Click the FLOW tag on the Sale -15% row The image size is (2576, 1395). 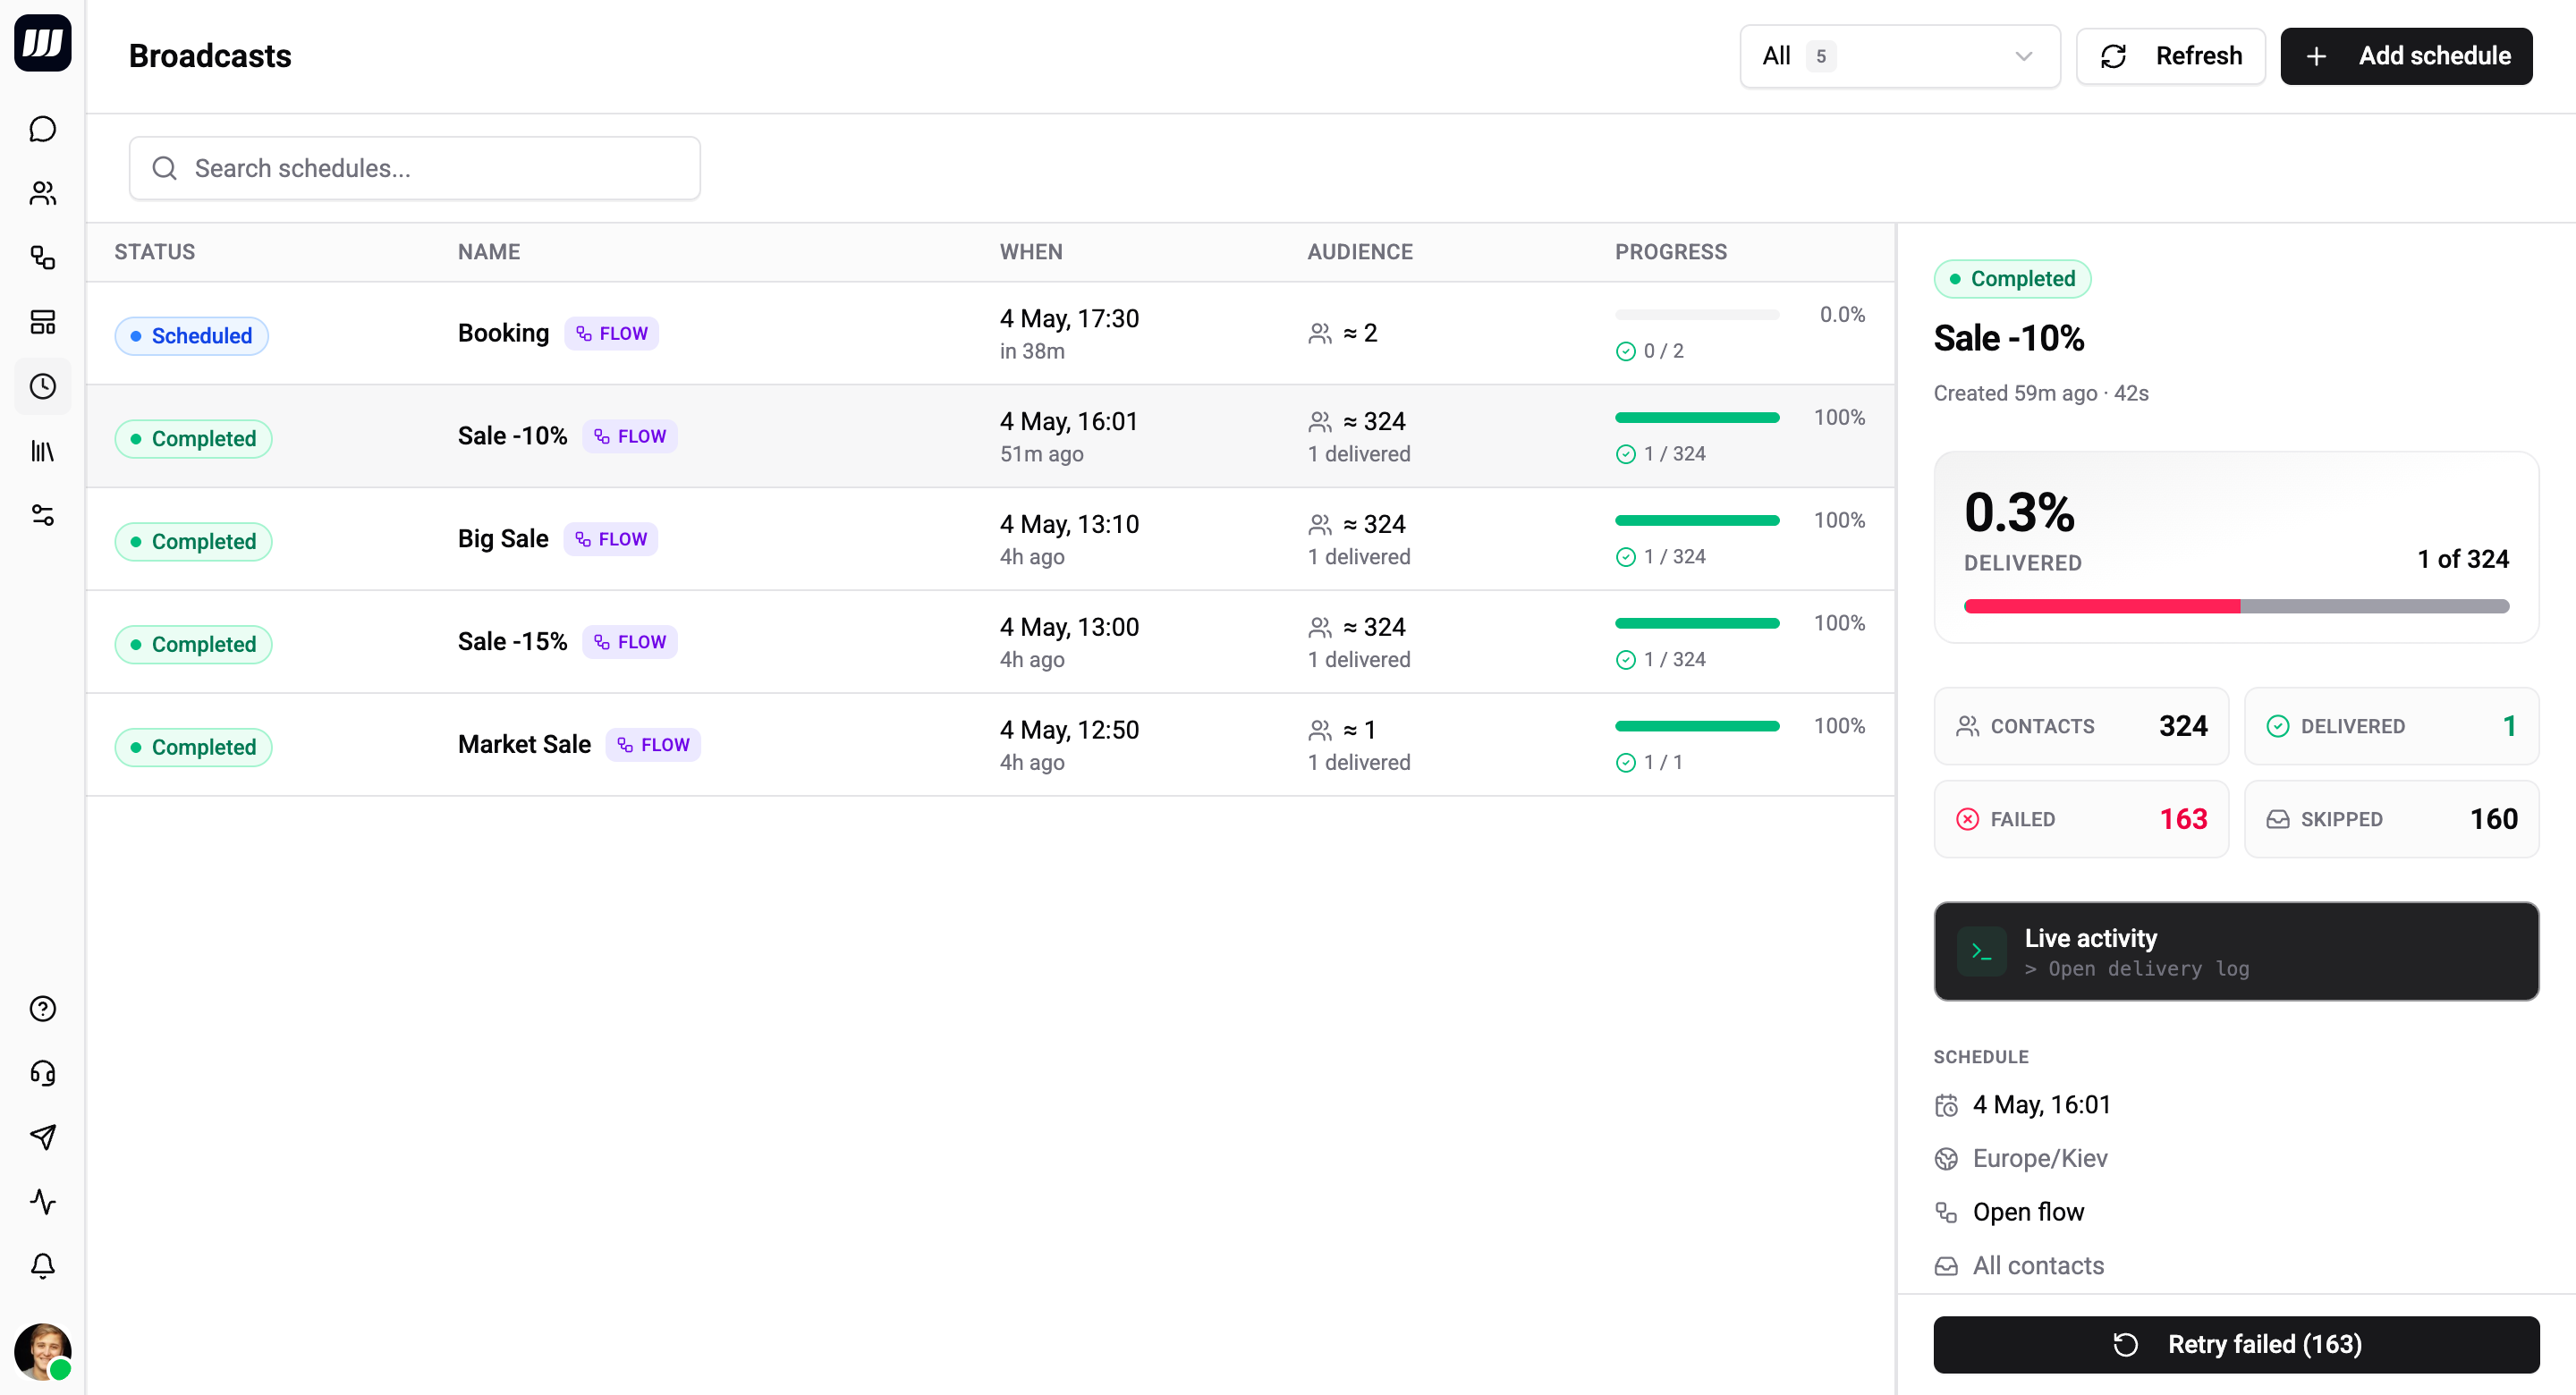click(x=630, y=642)
